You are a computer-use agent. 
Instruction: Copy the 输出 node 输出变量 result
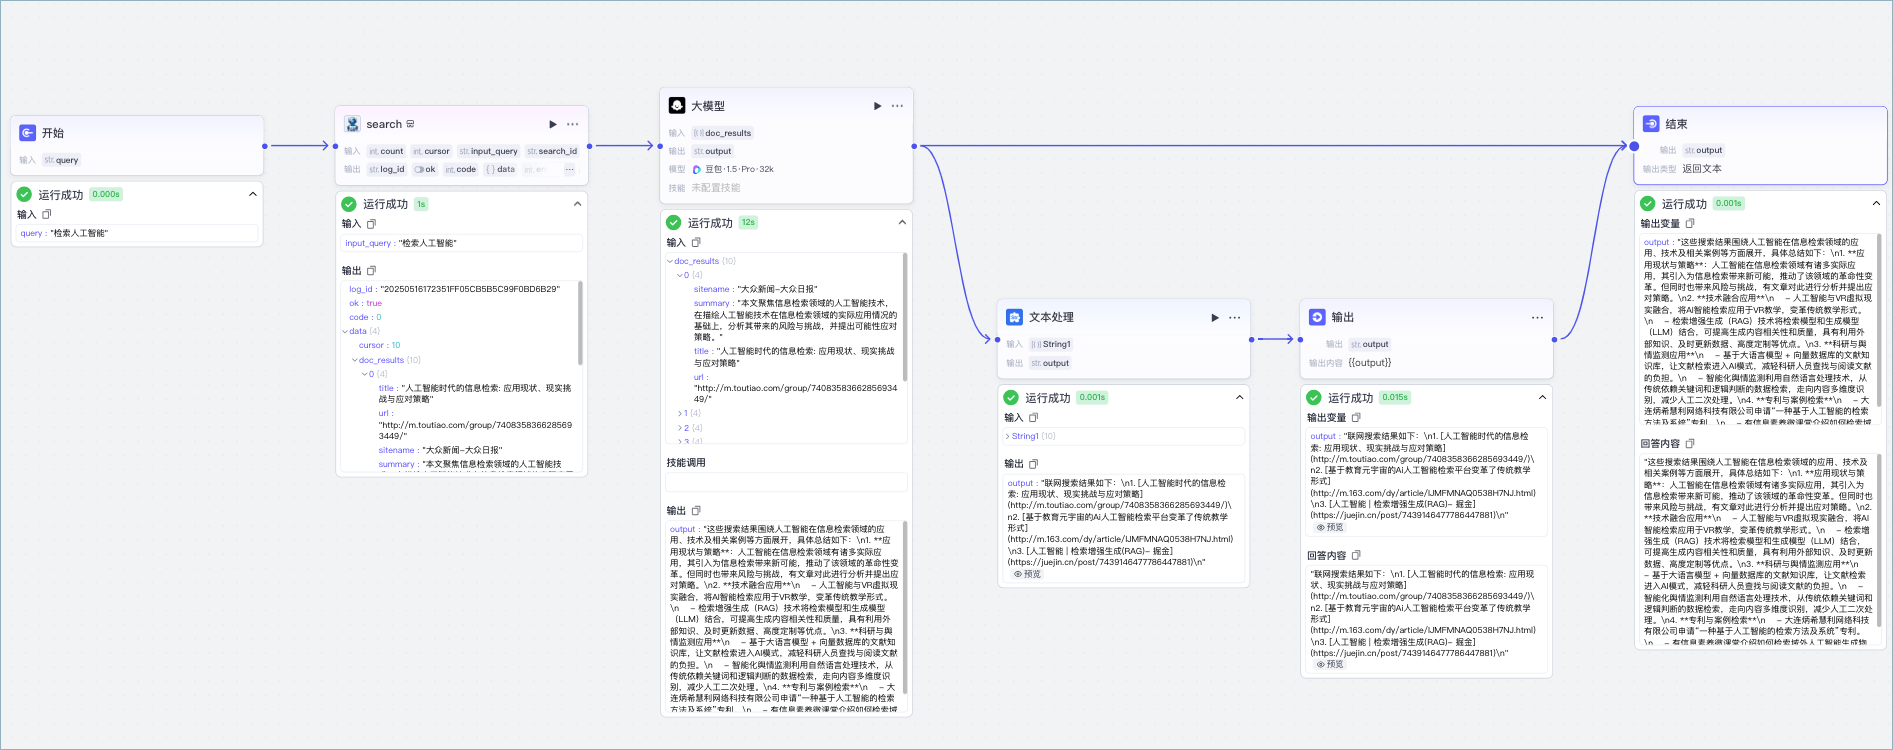[1356, 417]
